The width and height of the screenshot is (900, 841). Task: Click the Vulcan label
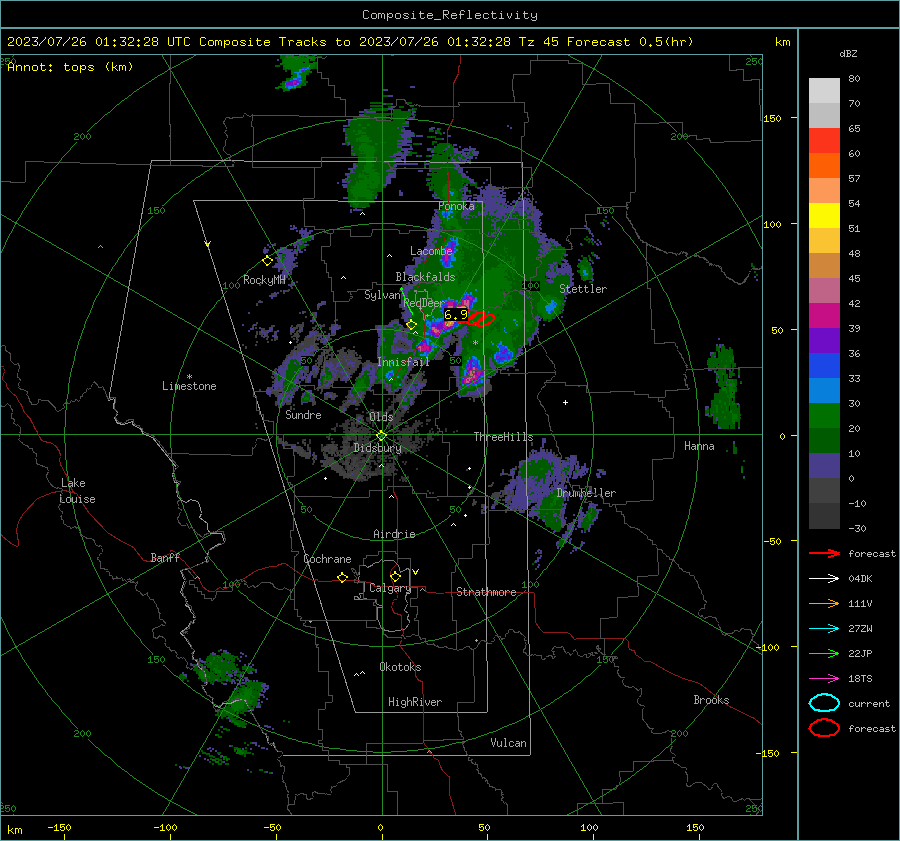(x=508, y=743)
